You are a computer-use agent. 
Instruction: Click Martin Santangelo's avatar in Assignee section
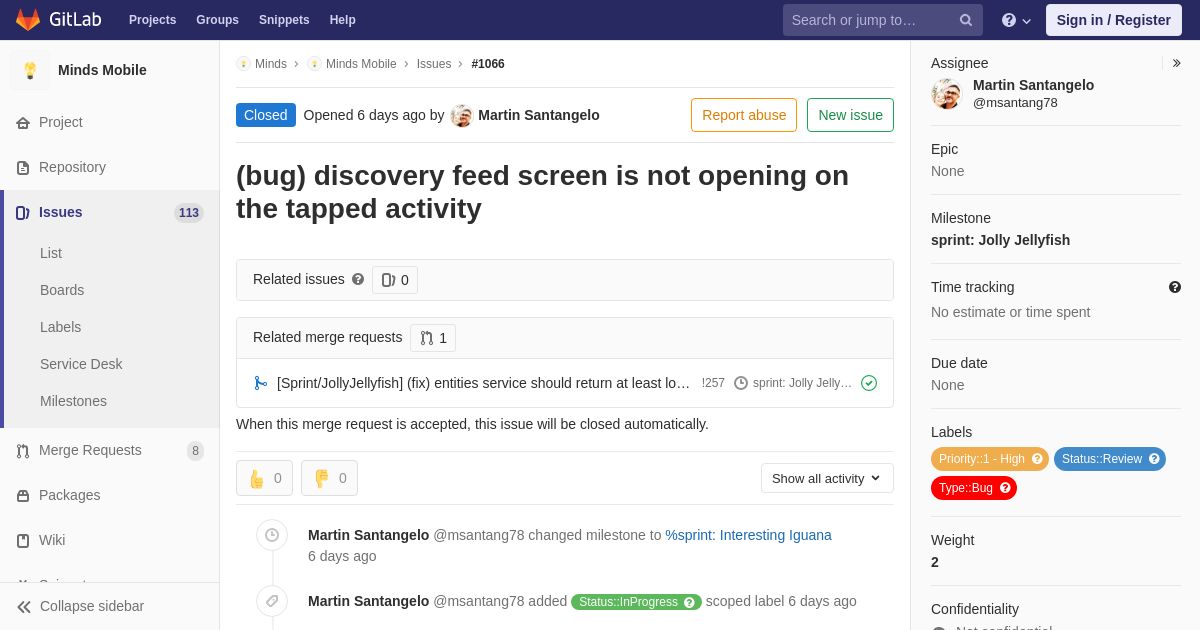pos(946,94)
